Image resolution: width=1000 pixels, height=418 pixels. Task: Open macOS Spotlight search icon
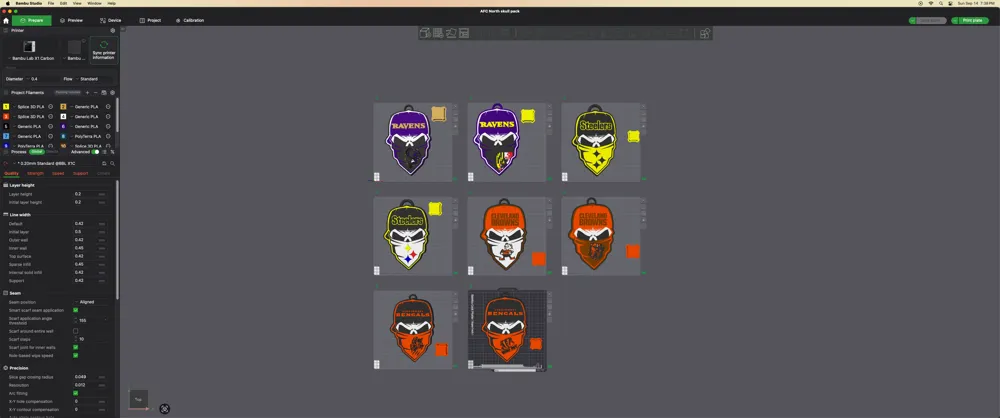click(941, 3)
